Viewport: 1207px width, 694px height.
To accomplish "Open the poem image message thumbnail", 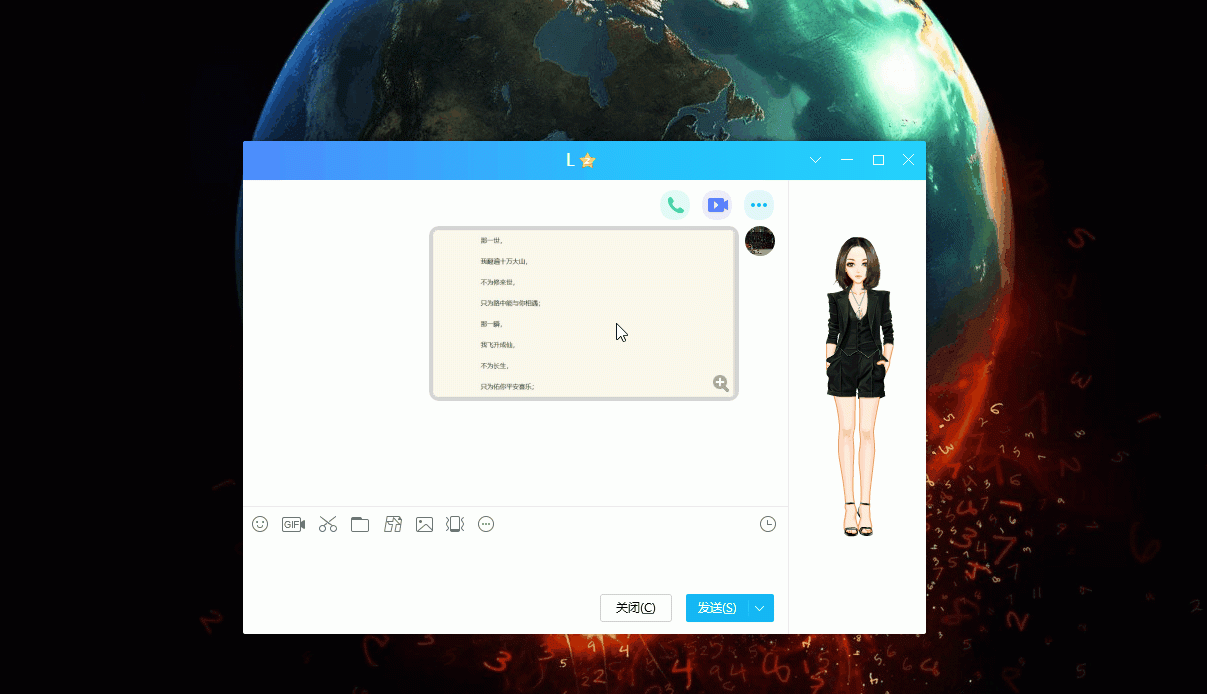I will tap(584, 313).
